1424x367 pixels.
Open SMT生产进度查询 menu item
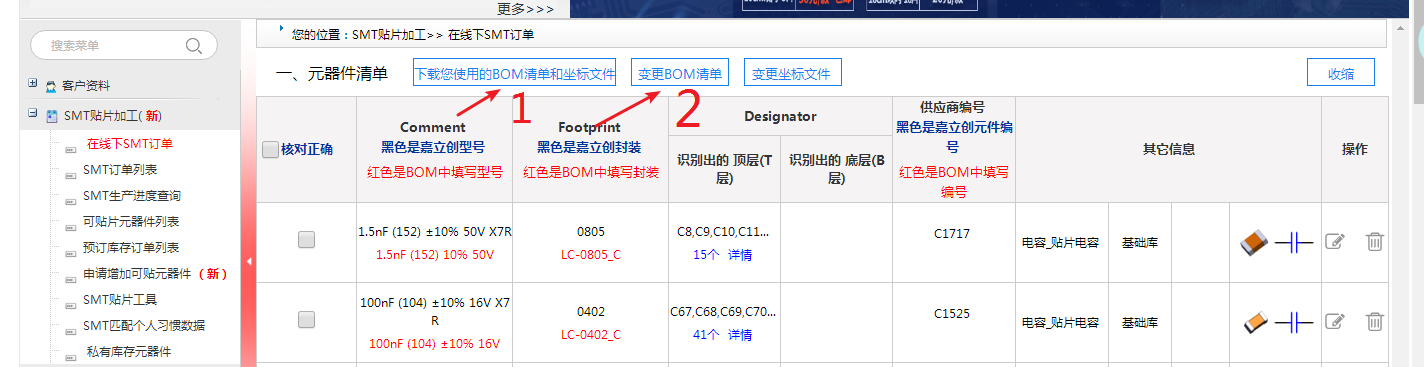tap(131, 195)
